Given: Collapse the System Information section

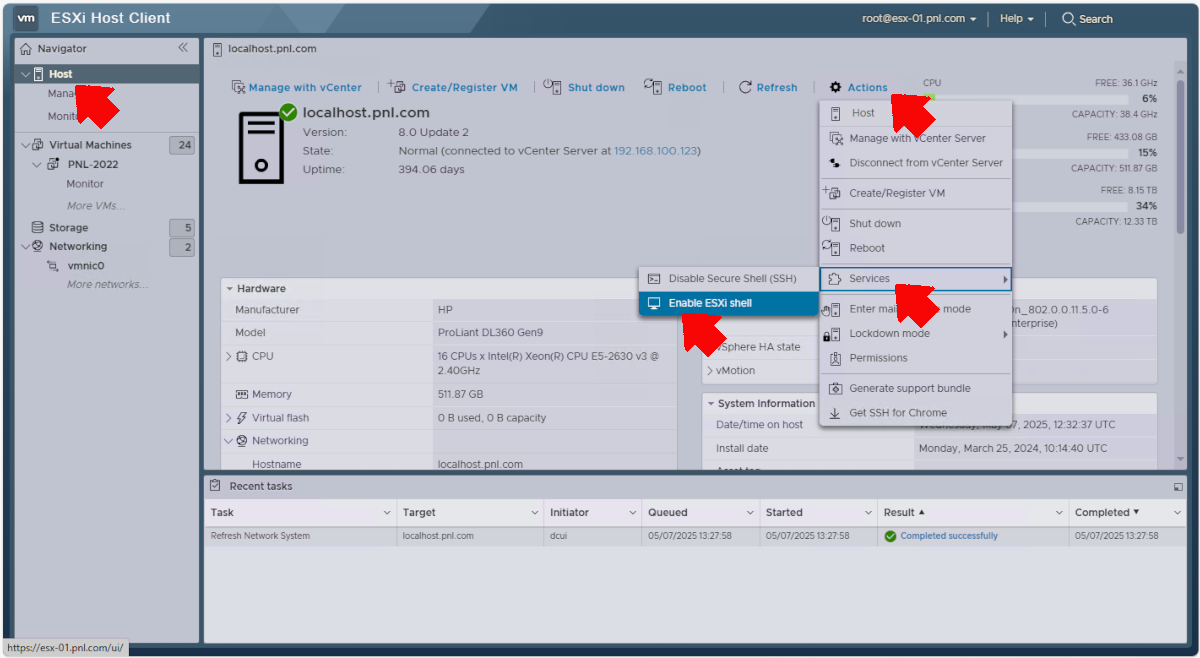Looking at the screenshot, I should tap(710, 404).
